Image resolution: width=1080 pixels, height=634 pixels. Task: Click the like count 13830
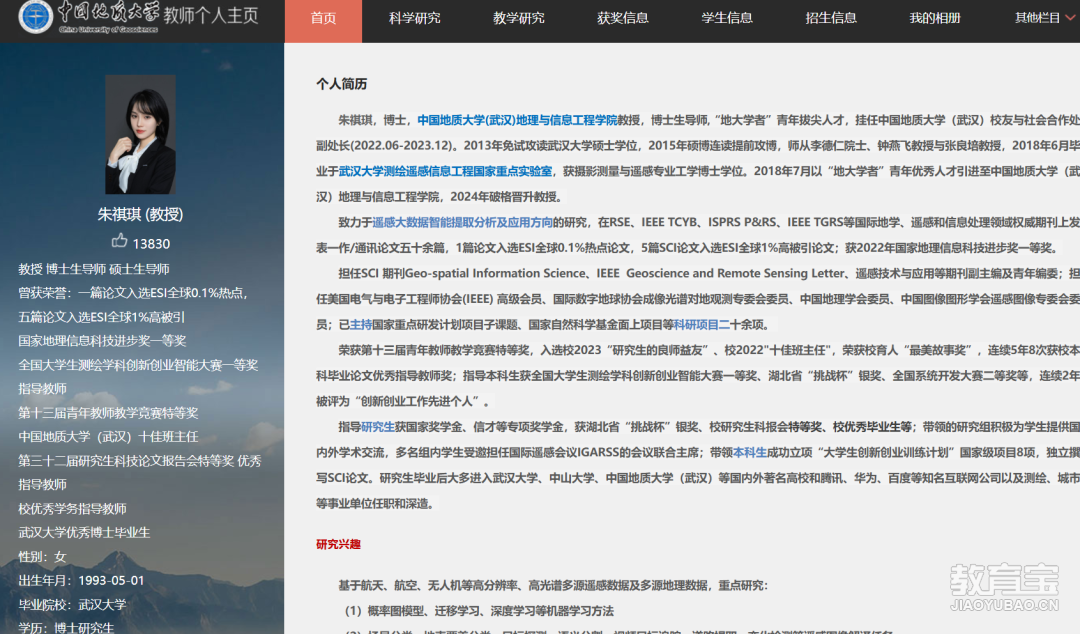151,244
